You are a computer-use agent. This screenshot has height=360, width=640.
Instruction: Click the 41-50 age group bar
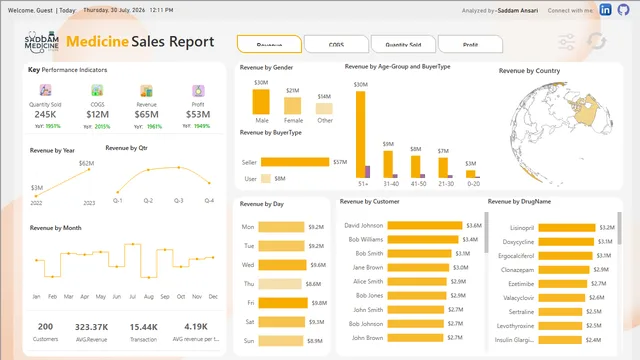tap(416, 167)
